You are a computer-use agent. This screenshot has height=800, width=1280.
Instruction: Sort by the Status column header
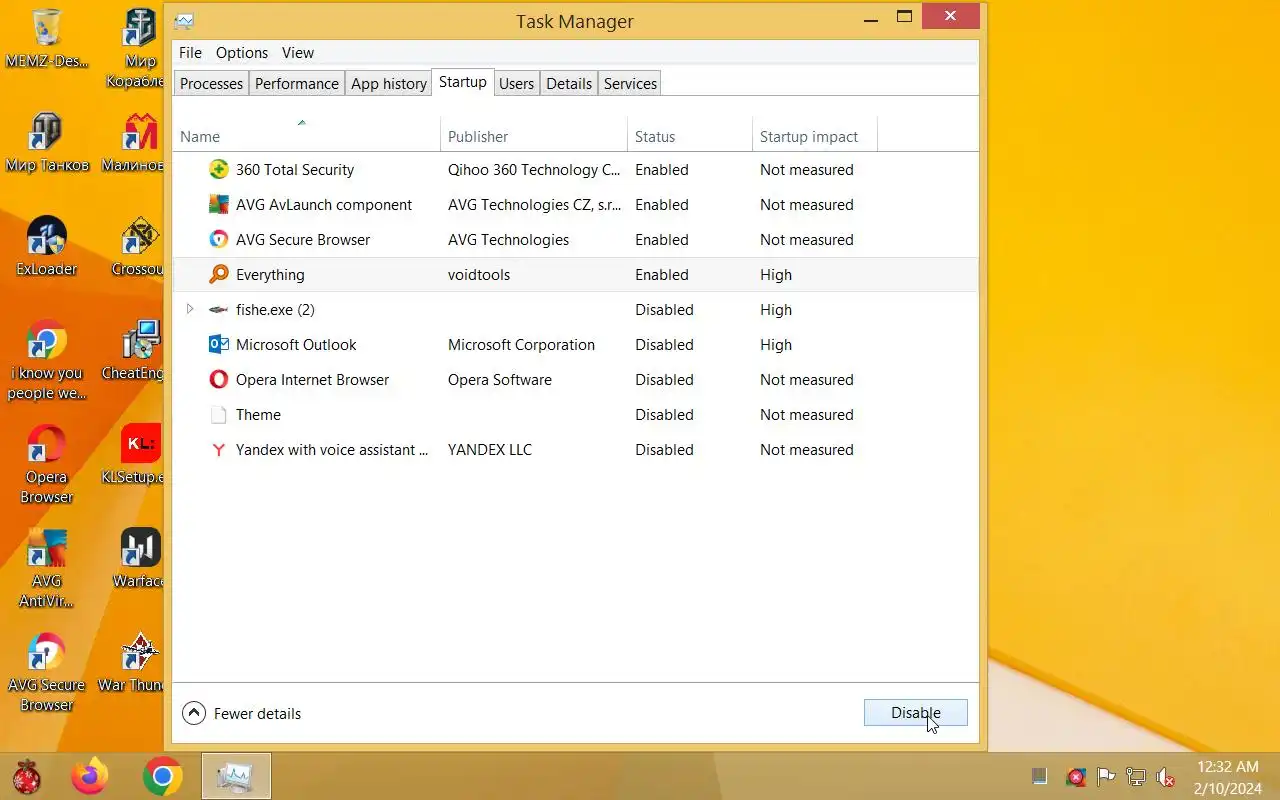[x=689, y=136]
